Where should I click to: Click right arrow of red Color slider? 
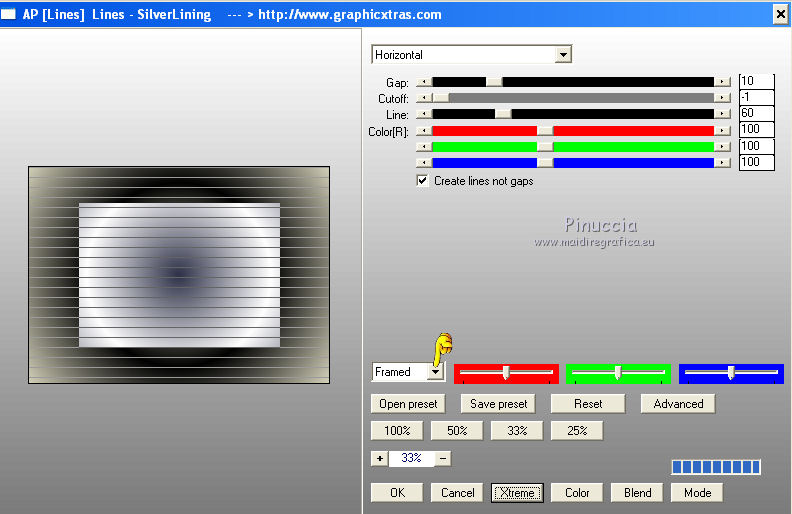tap(722, 131)
